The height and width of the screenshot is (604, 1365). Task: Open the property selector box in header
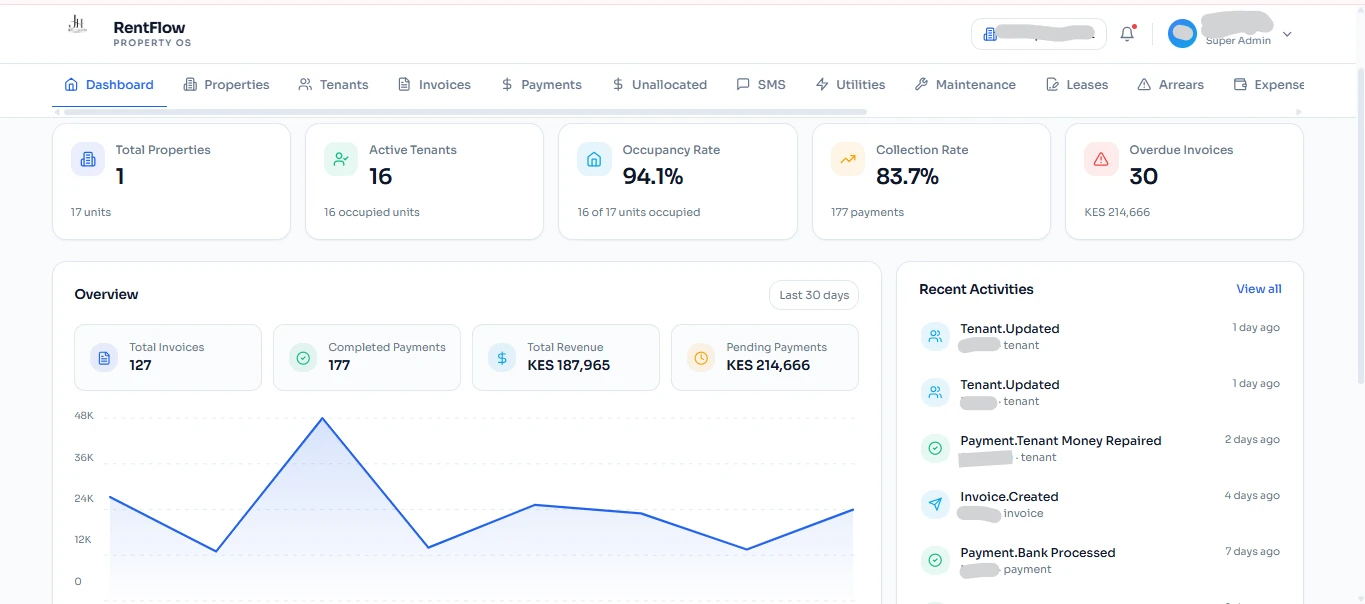1038,34
